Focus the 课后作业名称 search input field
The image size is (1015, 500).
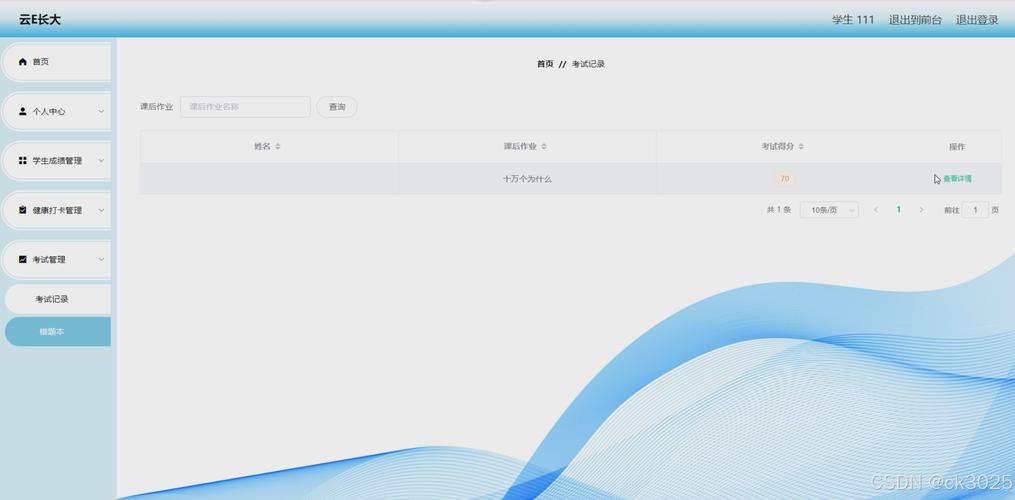click(245, 107)
